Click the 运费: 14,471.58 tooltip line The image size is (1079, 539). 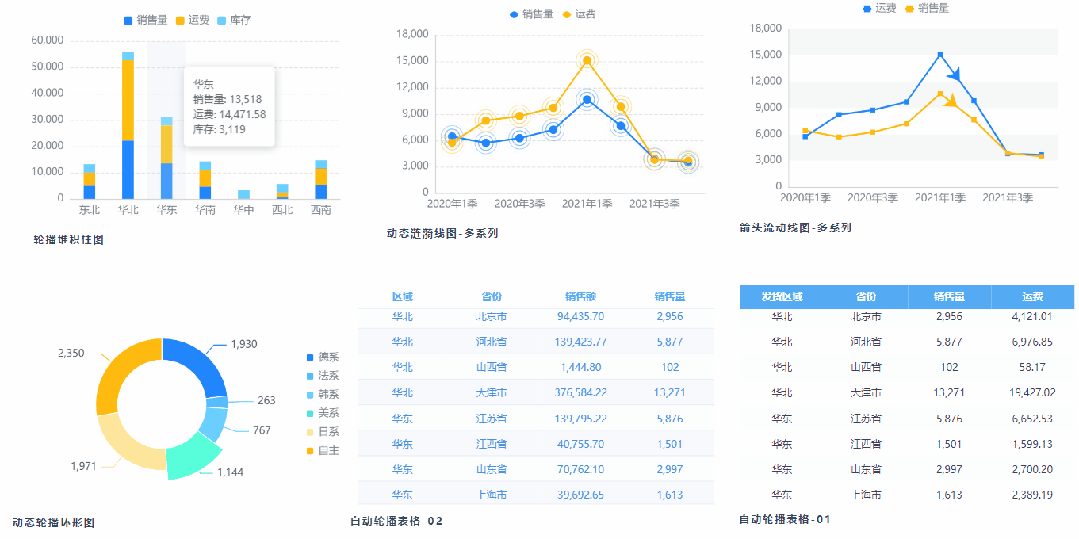coord(229,114)
